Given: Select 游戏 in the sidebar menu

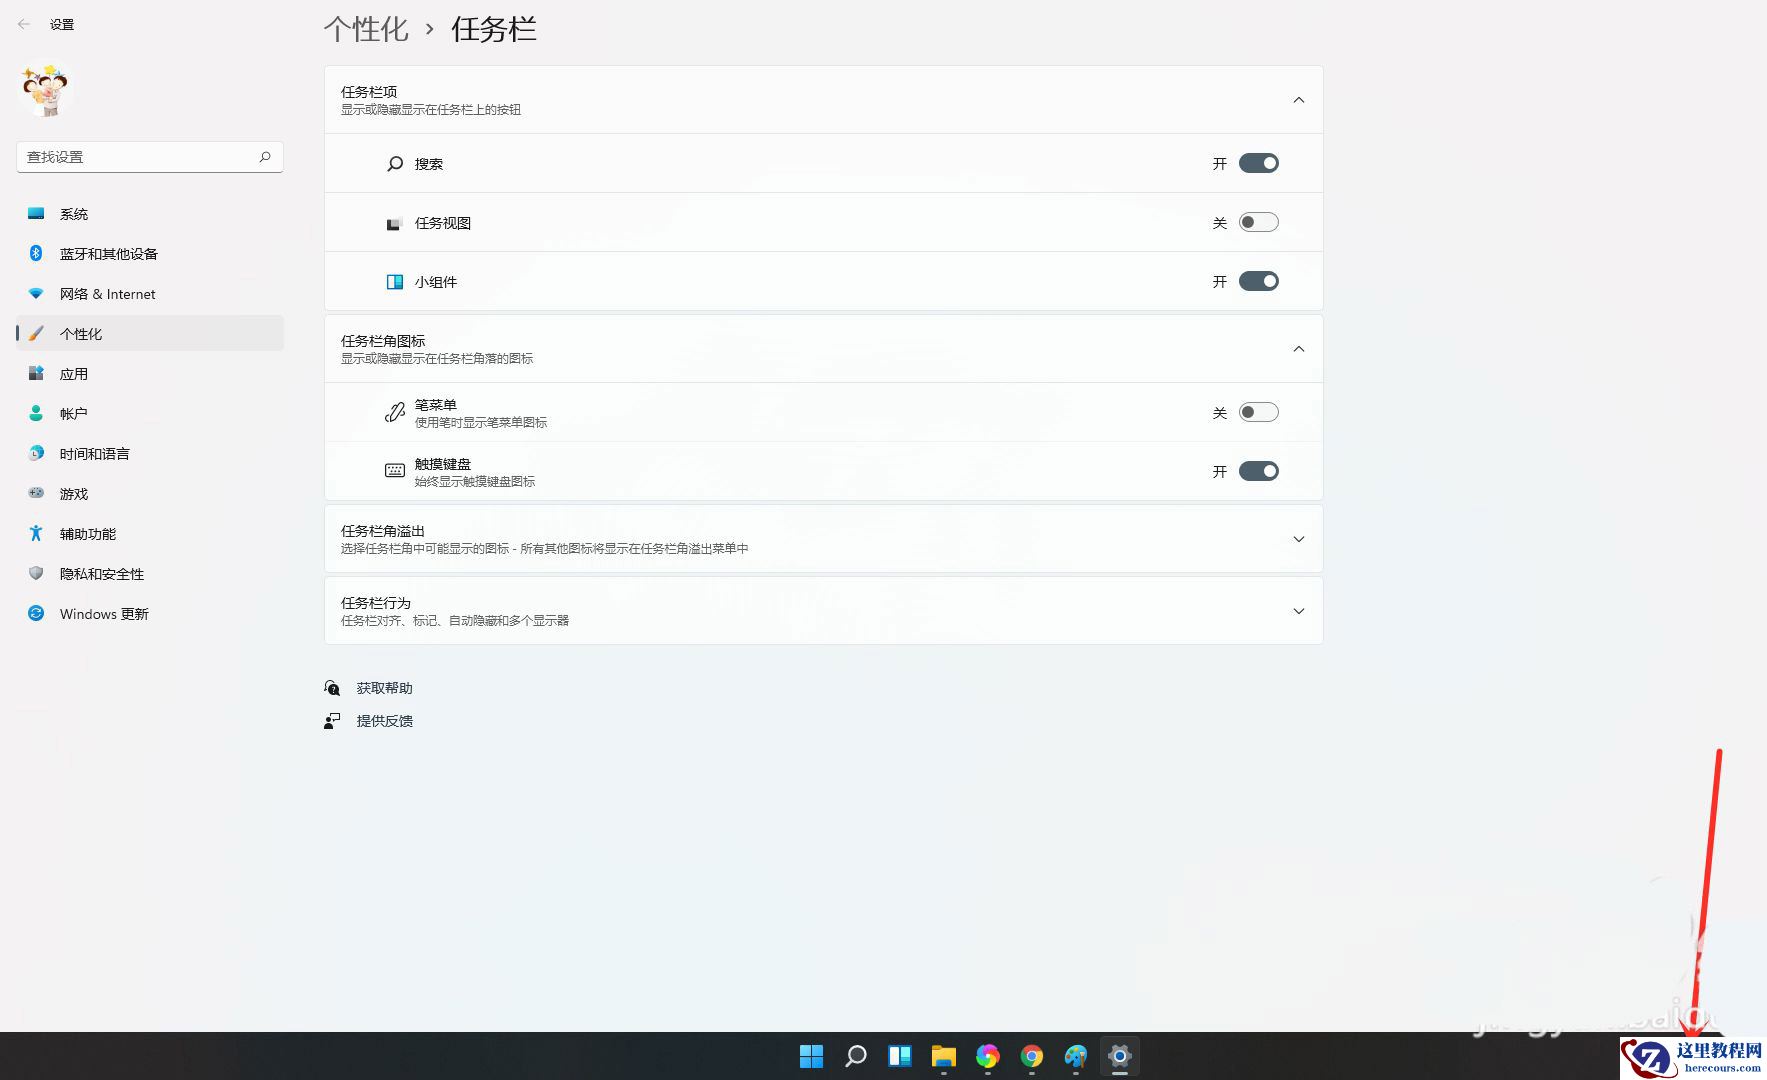Looking at the screenshot, I should [72, 493].
